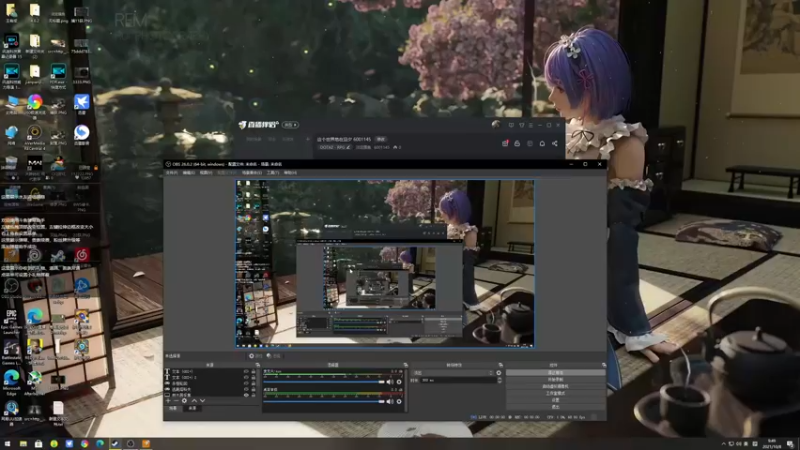The height and width of the screenshot is (450, 800).
Task: Click the user avatar in streaming app
Action: [x=495, y=125]
